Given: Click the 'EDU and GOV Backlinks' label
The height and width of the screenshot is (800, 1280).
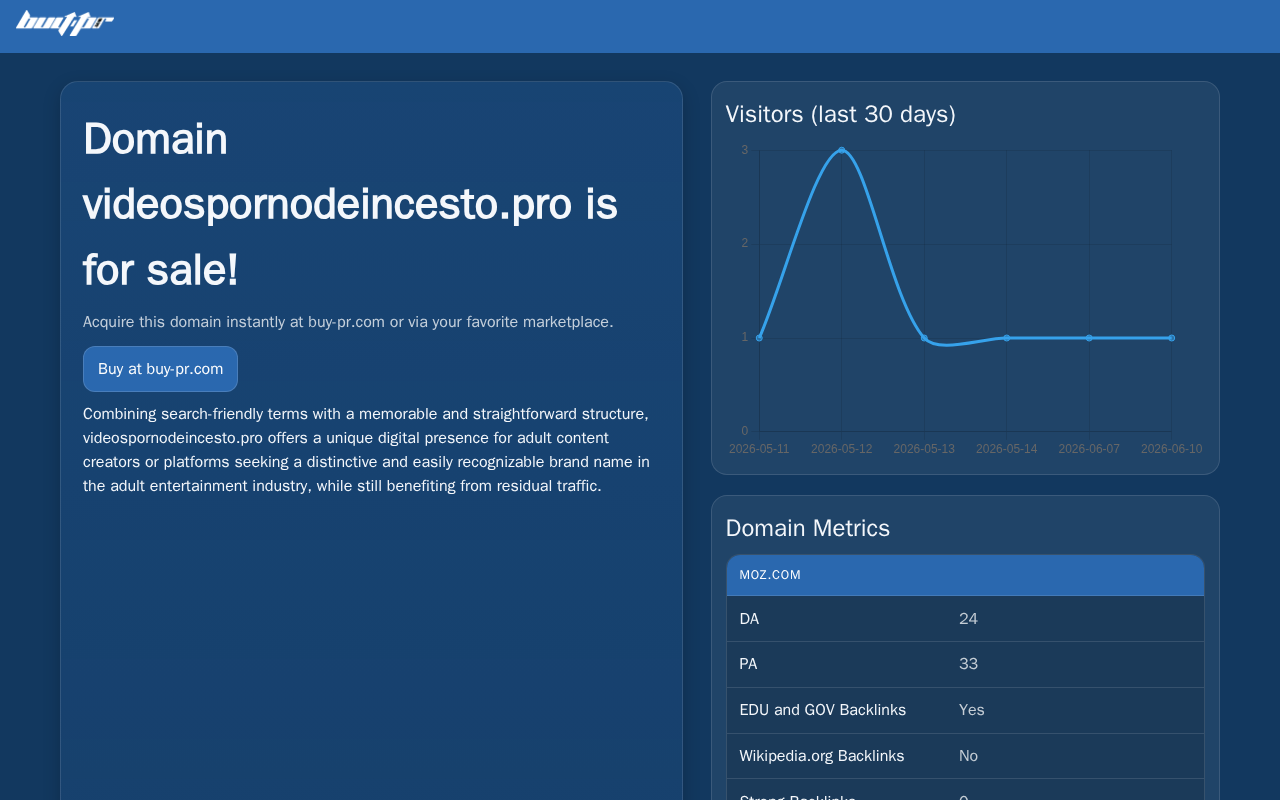Looking at the screenshot, I should [x=823, y=710].
